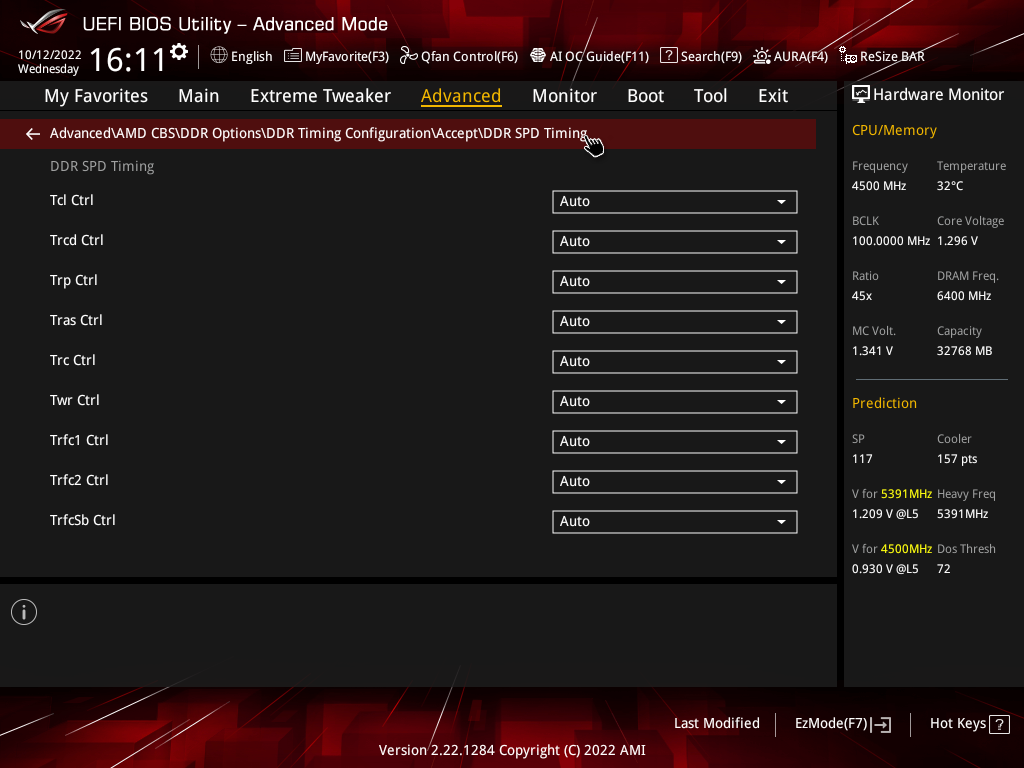Open the TrfcSb Ctrl dropdown
Screen dimensions: 1024x768
[x=675, y=522]
